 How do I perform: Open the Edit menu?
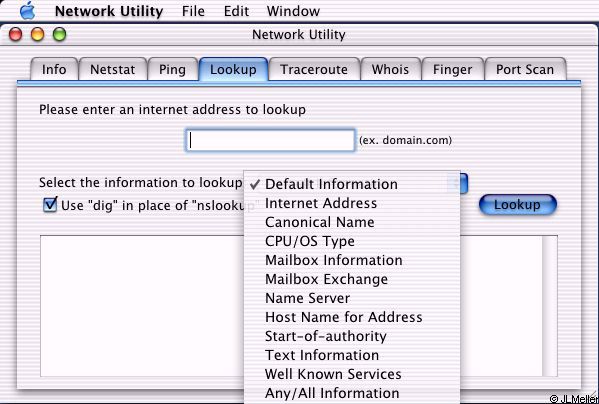click(236, 11)
